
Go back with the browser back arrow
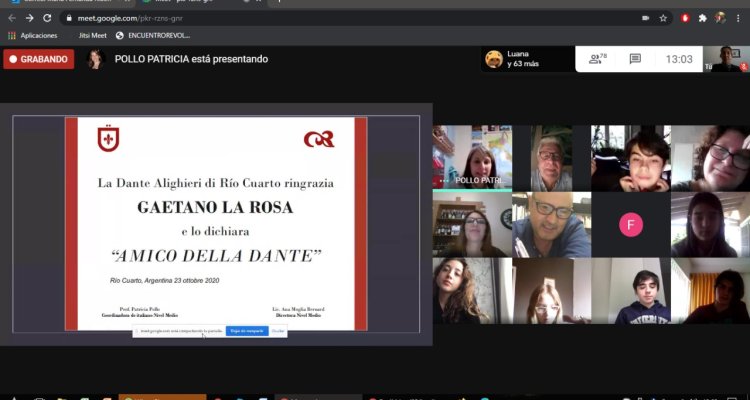pyautogui.click(x=12, y=18)
